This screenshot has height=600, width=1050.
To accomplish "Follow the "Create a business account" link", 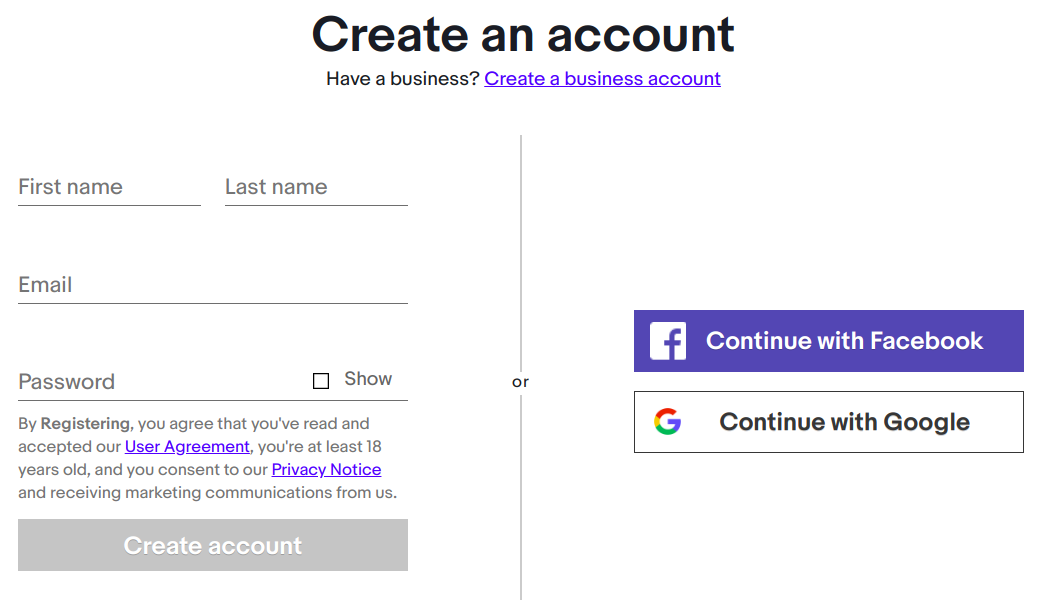I will click(602, 79).
